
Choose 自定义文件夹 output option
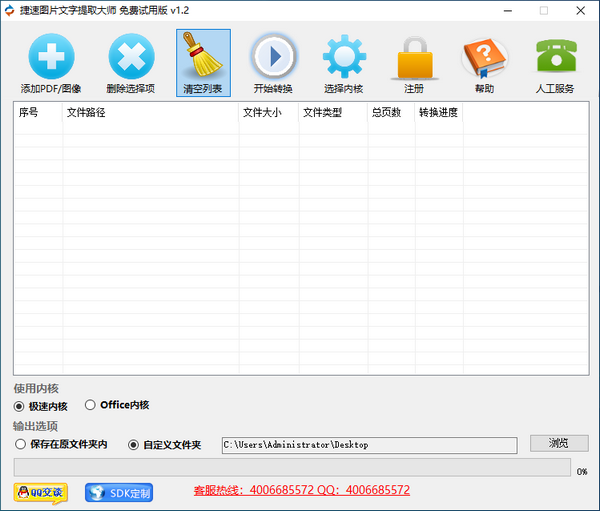coord(133,445)
